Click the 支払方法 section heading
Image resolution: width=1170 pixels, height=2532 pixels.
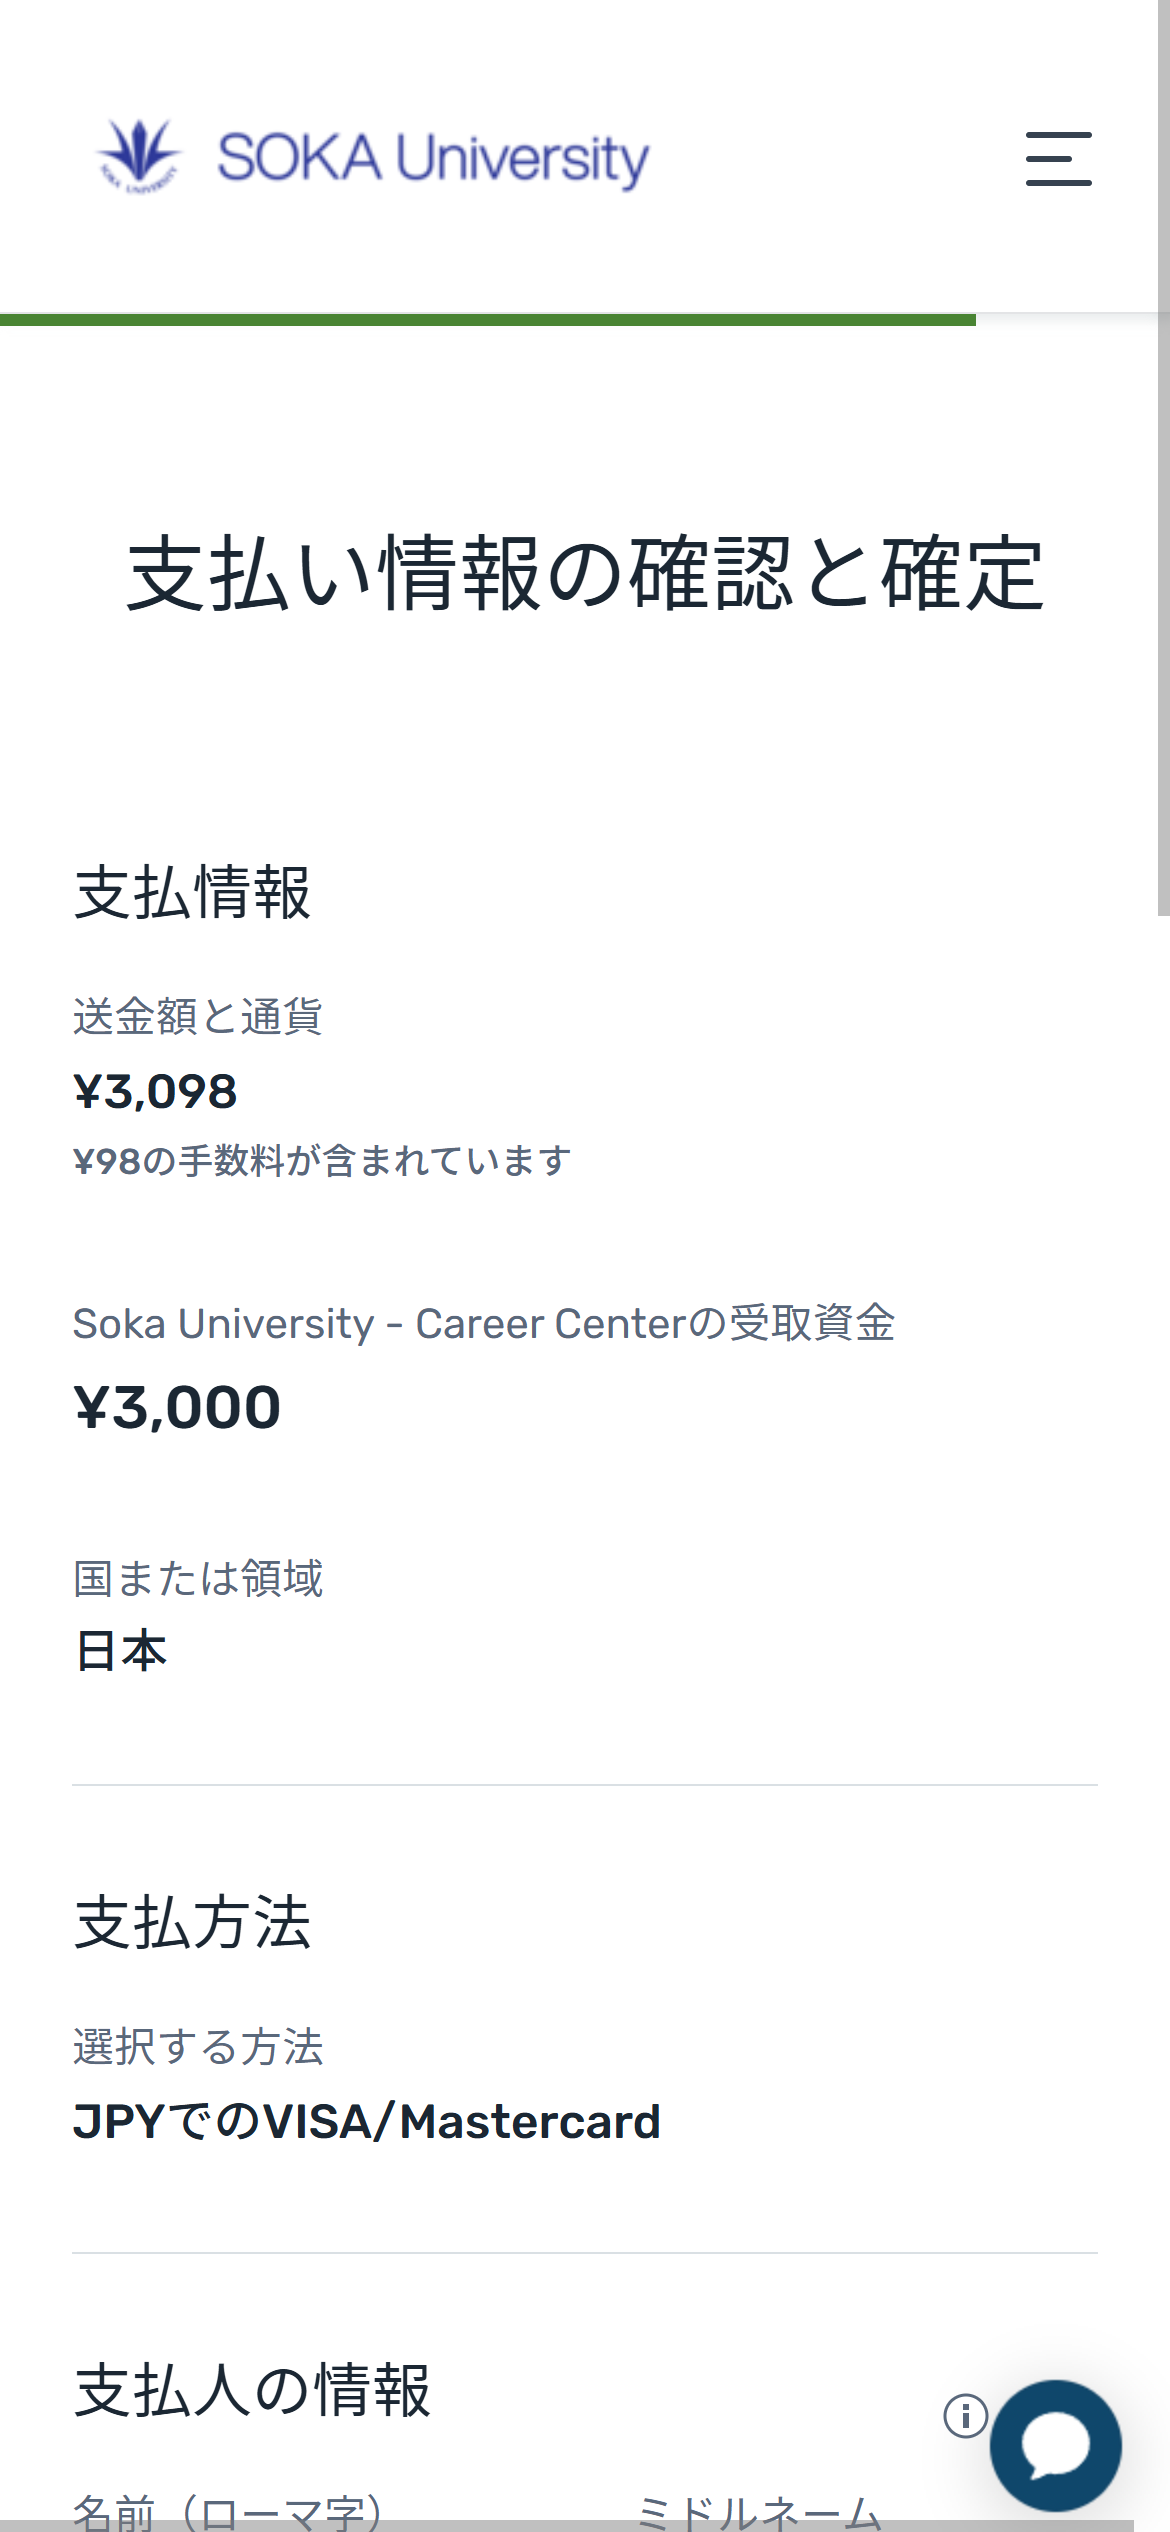click(x=192, y=1922)
